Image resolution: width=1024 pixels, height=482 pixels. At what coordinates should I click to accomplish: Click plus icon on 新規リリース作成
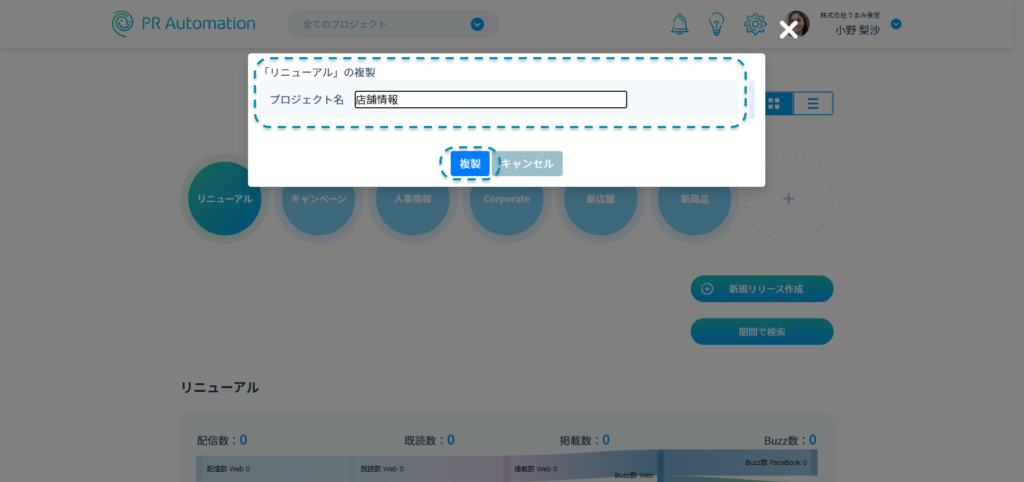click(707, 289)
